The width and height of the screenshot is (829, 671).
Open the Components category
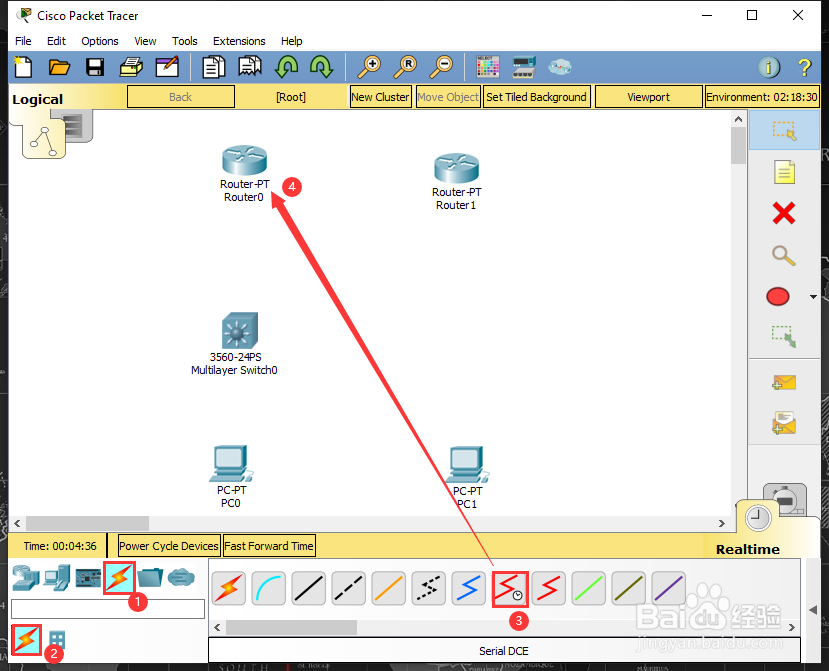(x=88, y=578)
